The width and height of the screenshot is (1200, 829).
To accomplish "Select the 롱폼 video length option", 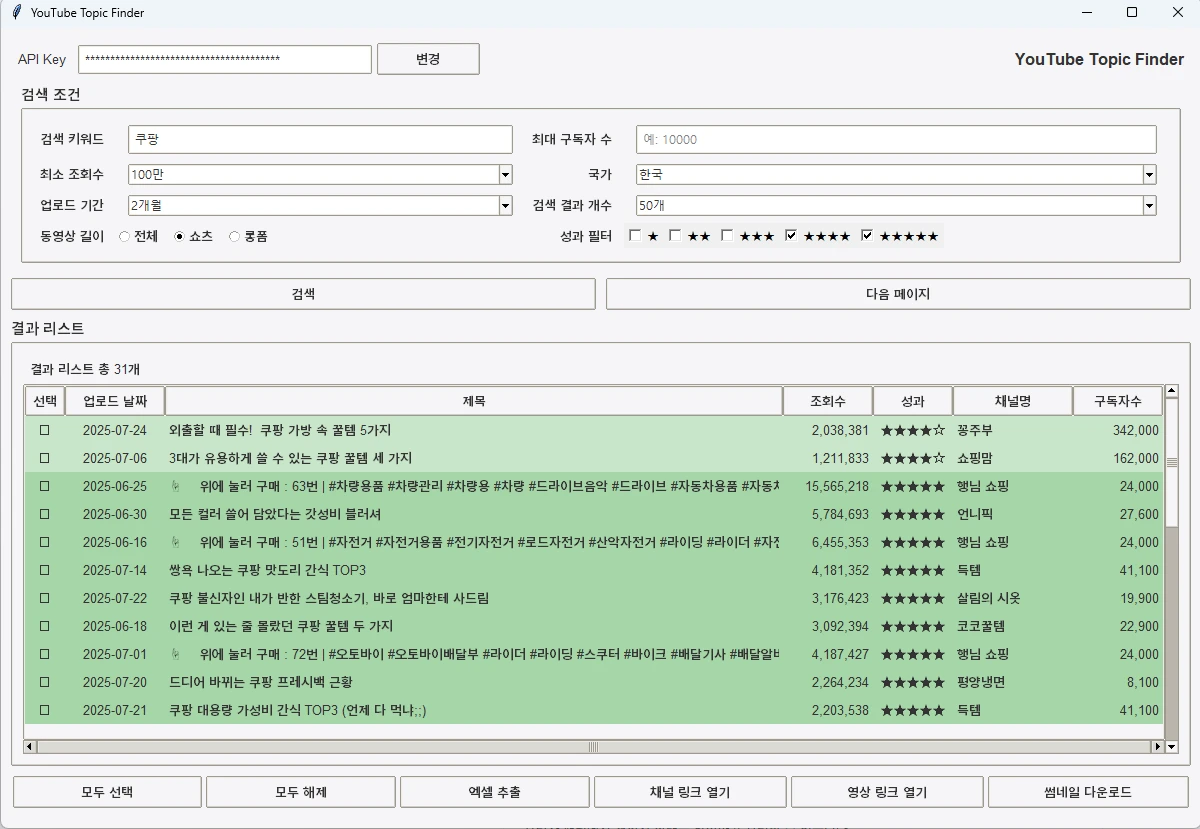I will (232, 236).
